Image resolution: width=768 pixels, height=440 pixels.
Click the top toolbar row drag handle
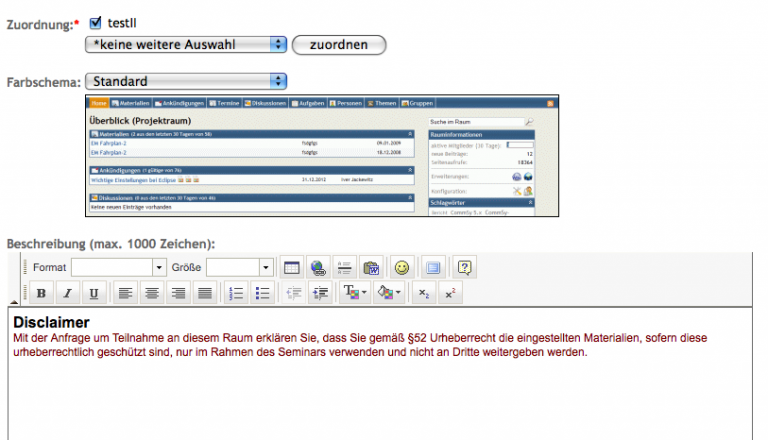point(25,268)
